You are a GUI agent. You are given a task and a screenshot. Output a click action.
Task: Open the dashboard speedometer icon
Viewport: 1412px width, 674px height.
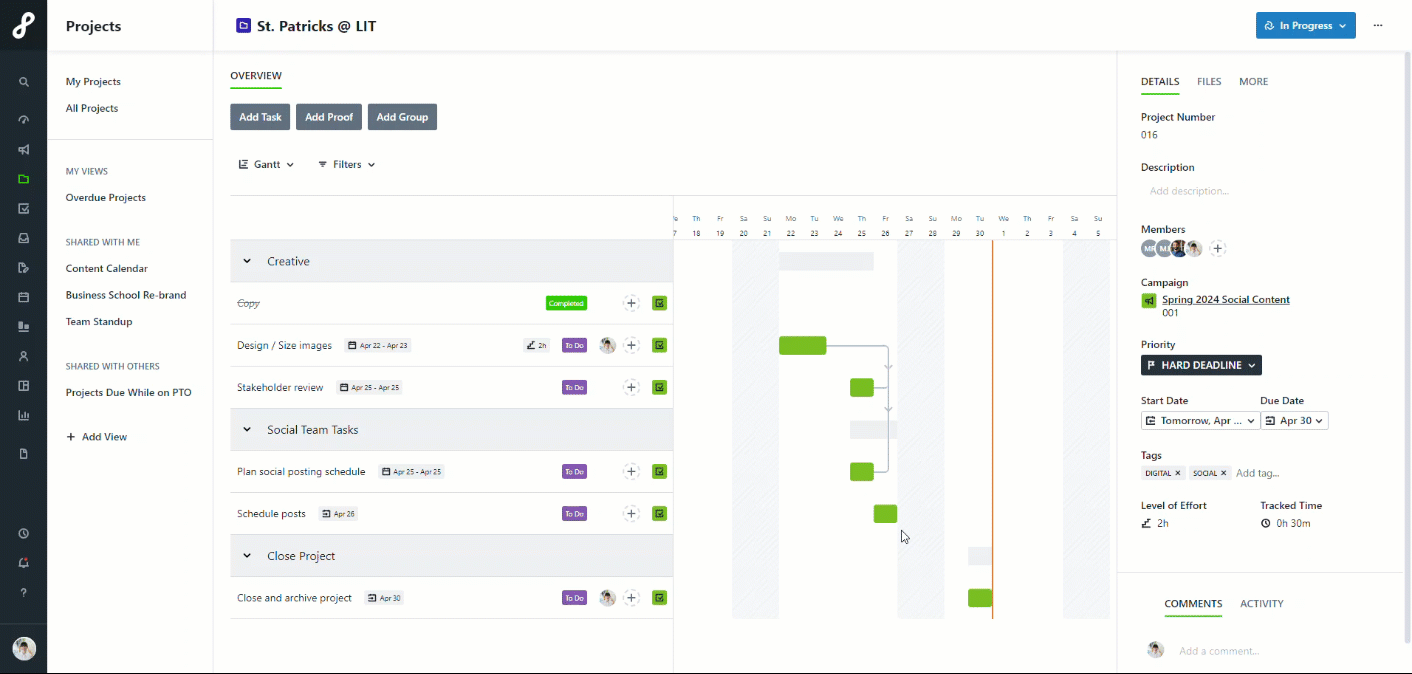click(24, 119)
